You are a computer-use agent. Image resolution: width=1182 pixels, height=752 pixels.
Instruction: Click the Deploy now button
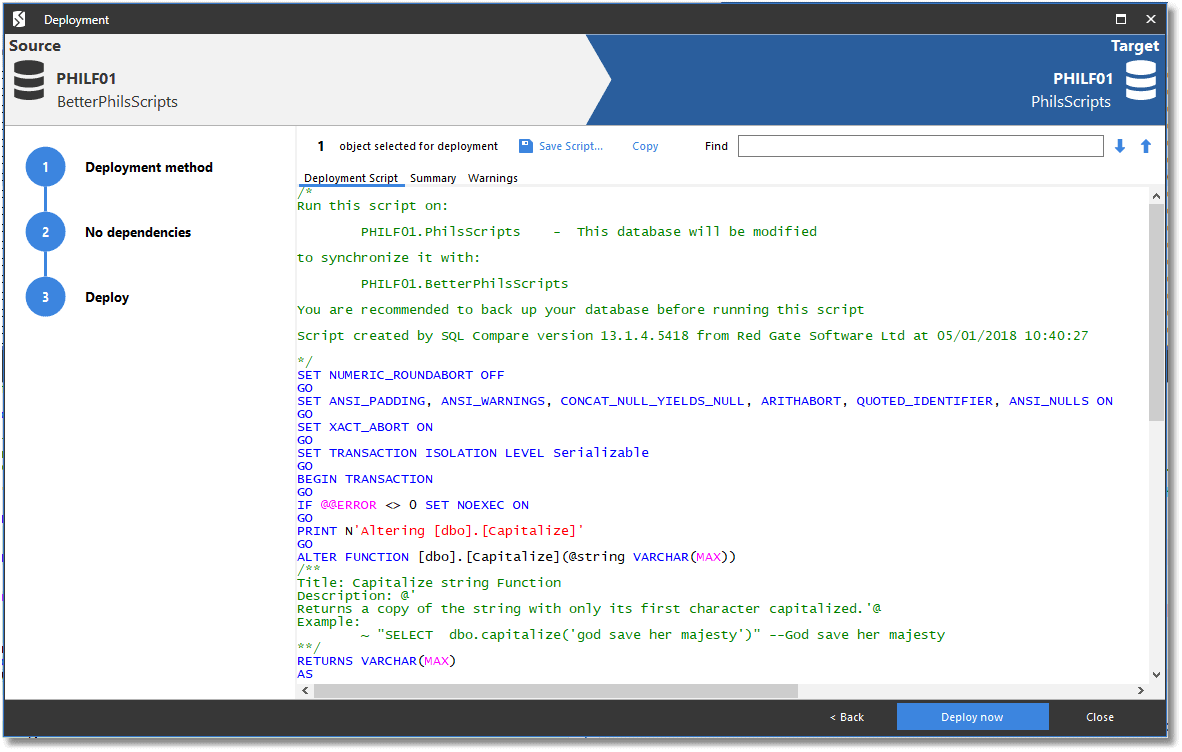[x=972, y=717]
